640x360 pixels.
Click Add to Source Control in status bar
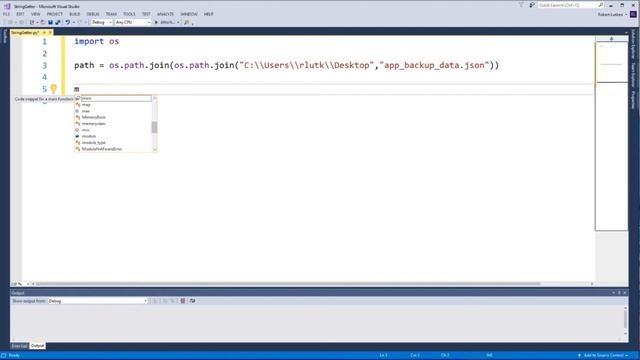click(603, 356)
